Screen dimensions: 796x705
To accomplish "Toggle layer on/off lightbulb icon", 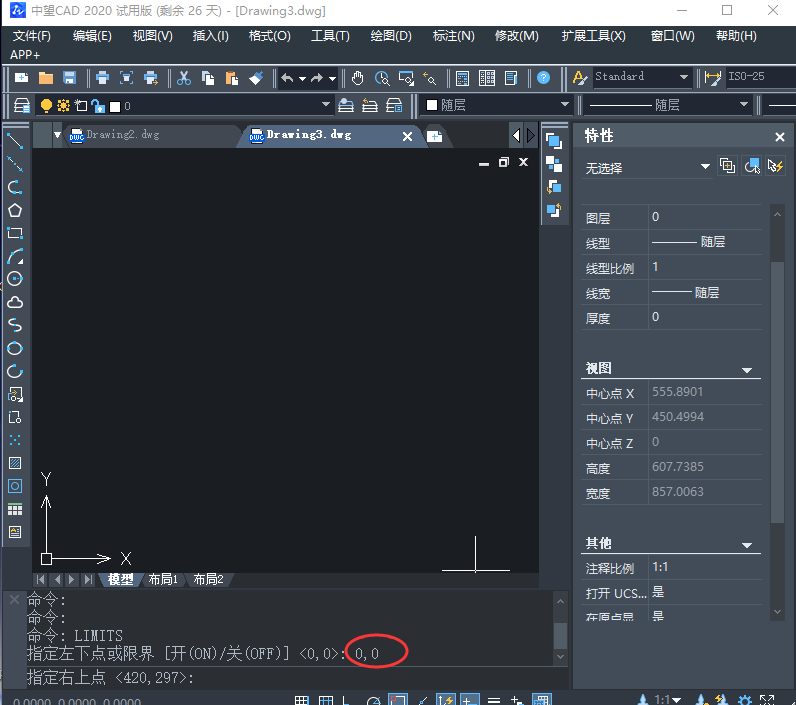I will point(46,106).
